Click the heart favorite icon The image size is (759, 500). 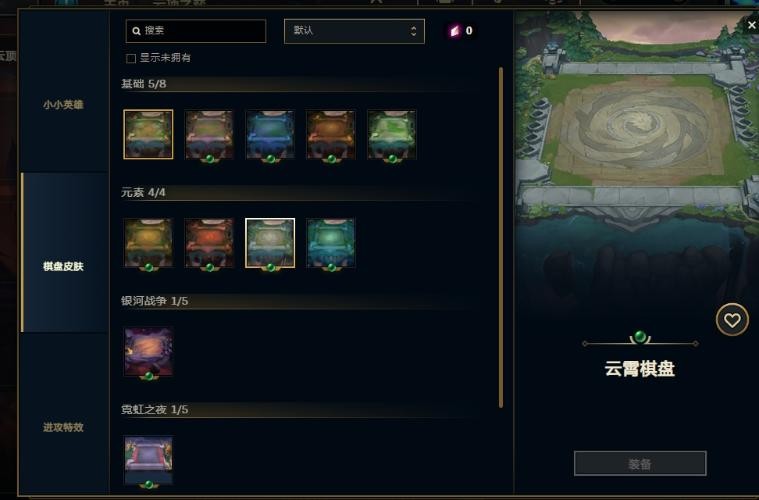point(732,319)
